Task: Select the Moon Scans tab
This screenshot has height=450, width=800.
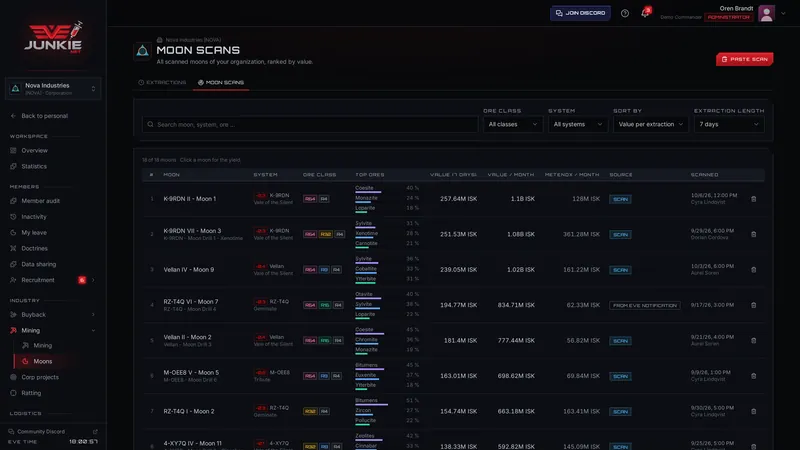Action: (221, 82)
